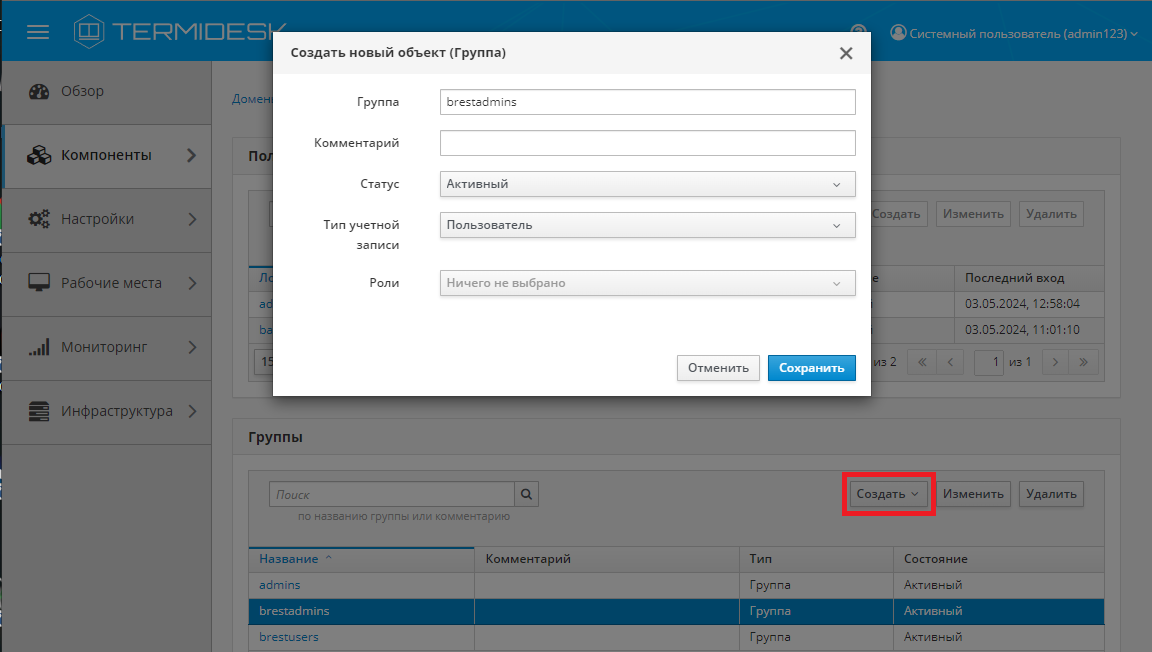Open Создать dropdown in Группы section
Image resolution: width=1152 pixels, height=652 pixels.
888,494
